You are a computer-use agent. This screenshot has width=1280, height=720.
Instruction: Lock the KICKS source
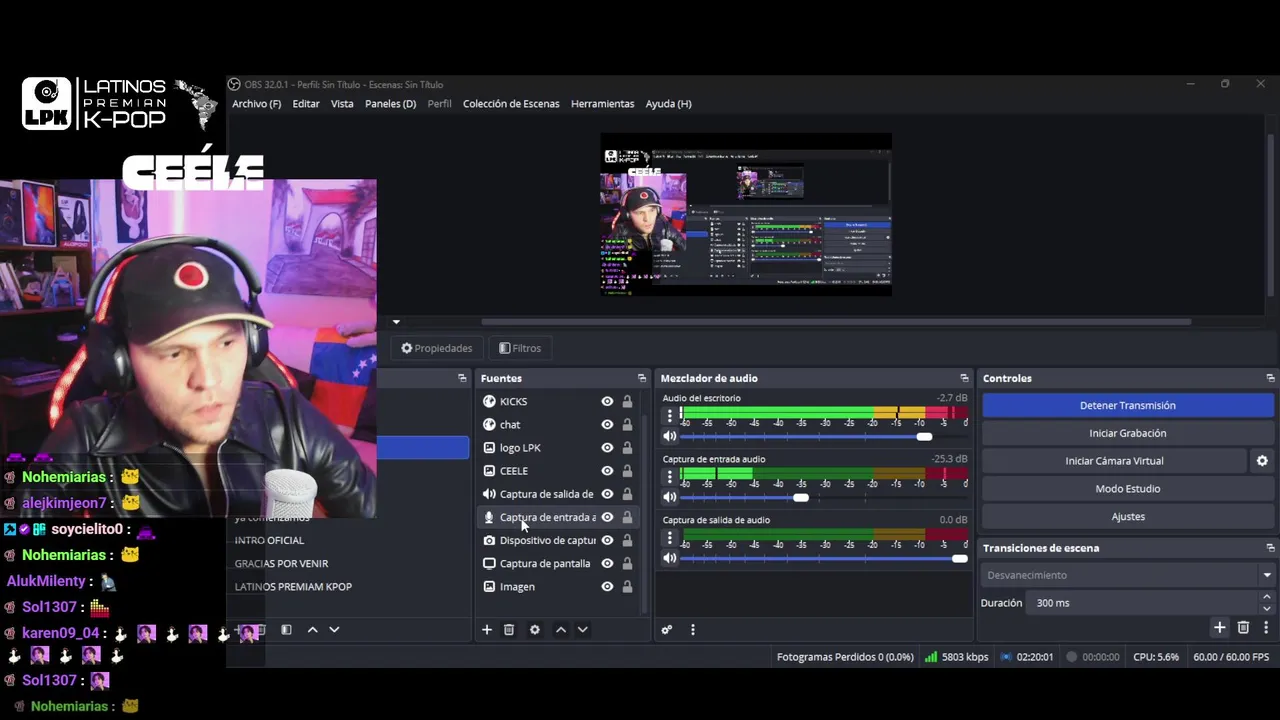(x=627, y=401)
